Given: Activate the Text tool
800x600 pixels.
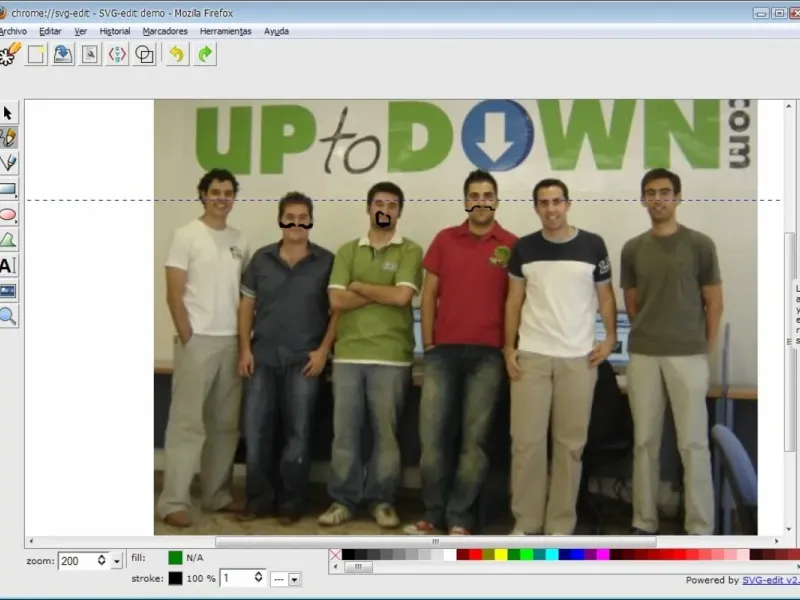Looking at the screenshot, I should point(8,265).
